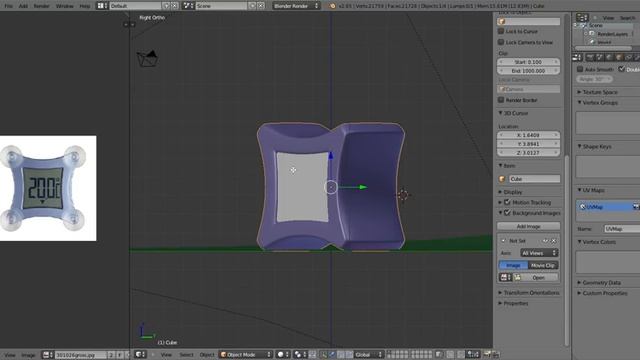The image size is (640, 360).
Task: Enable Lock Camera to View checkbox
Action: (501, 42)
